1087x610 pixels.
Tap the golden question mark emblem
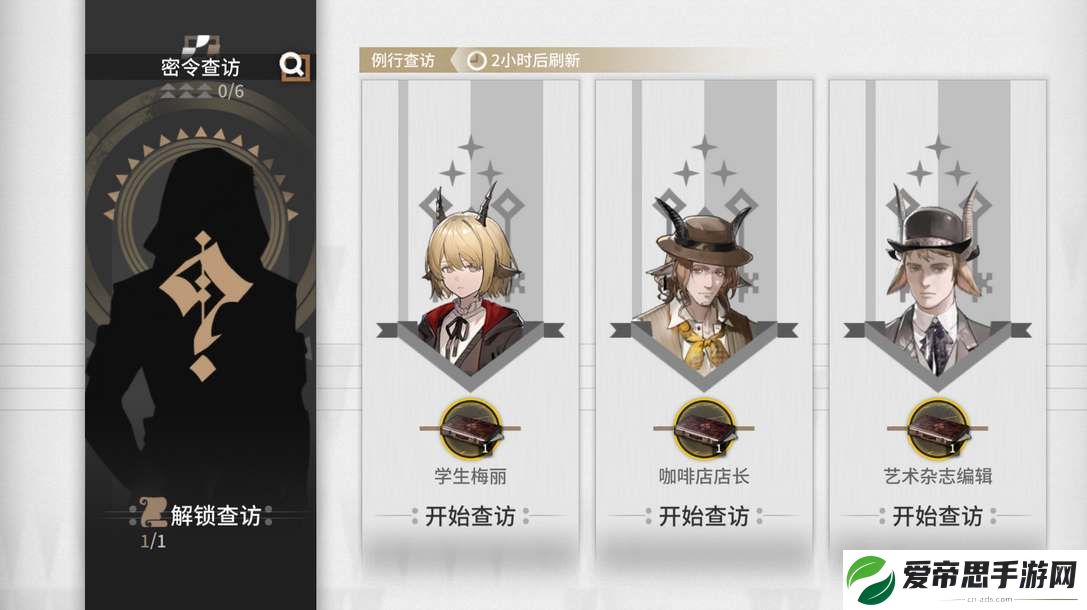(203, 306)
